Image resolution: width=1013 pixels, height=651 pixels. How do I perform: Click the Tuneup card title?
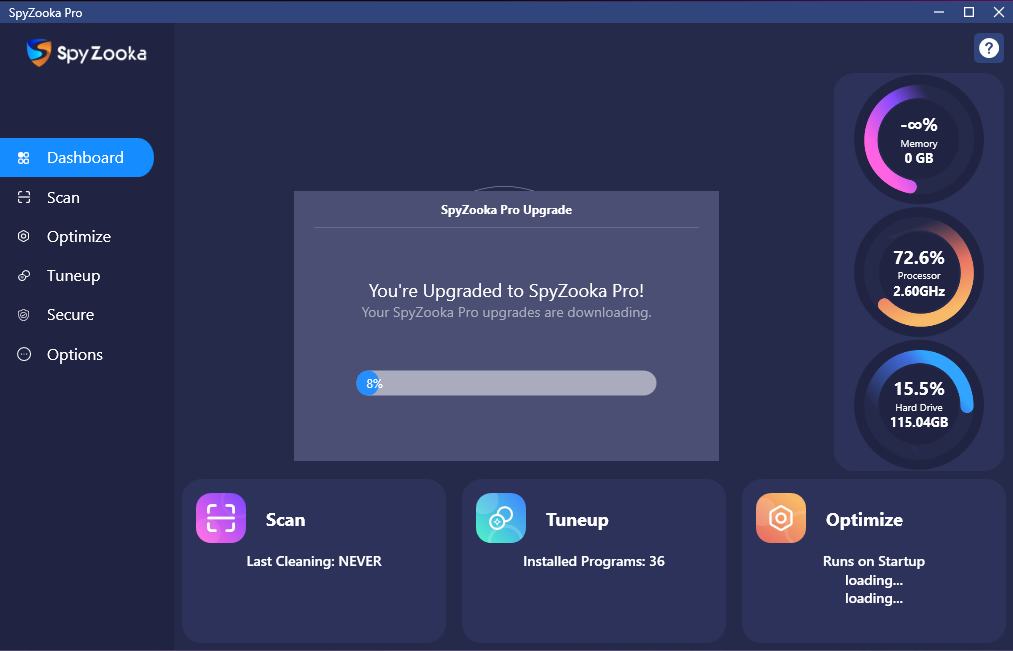tap(577, 520)
